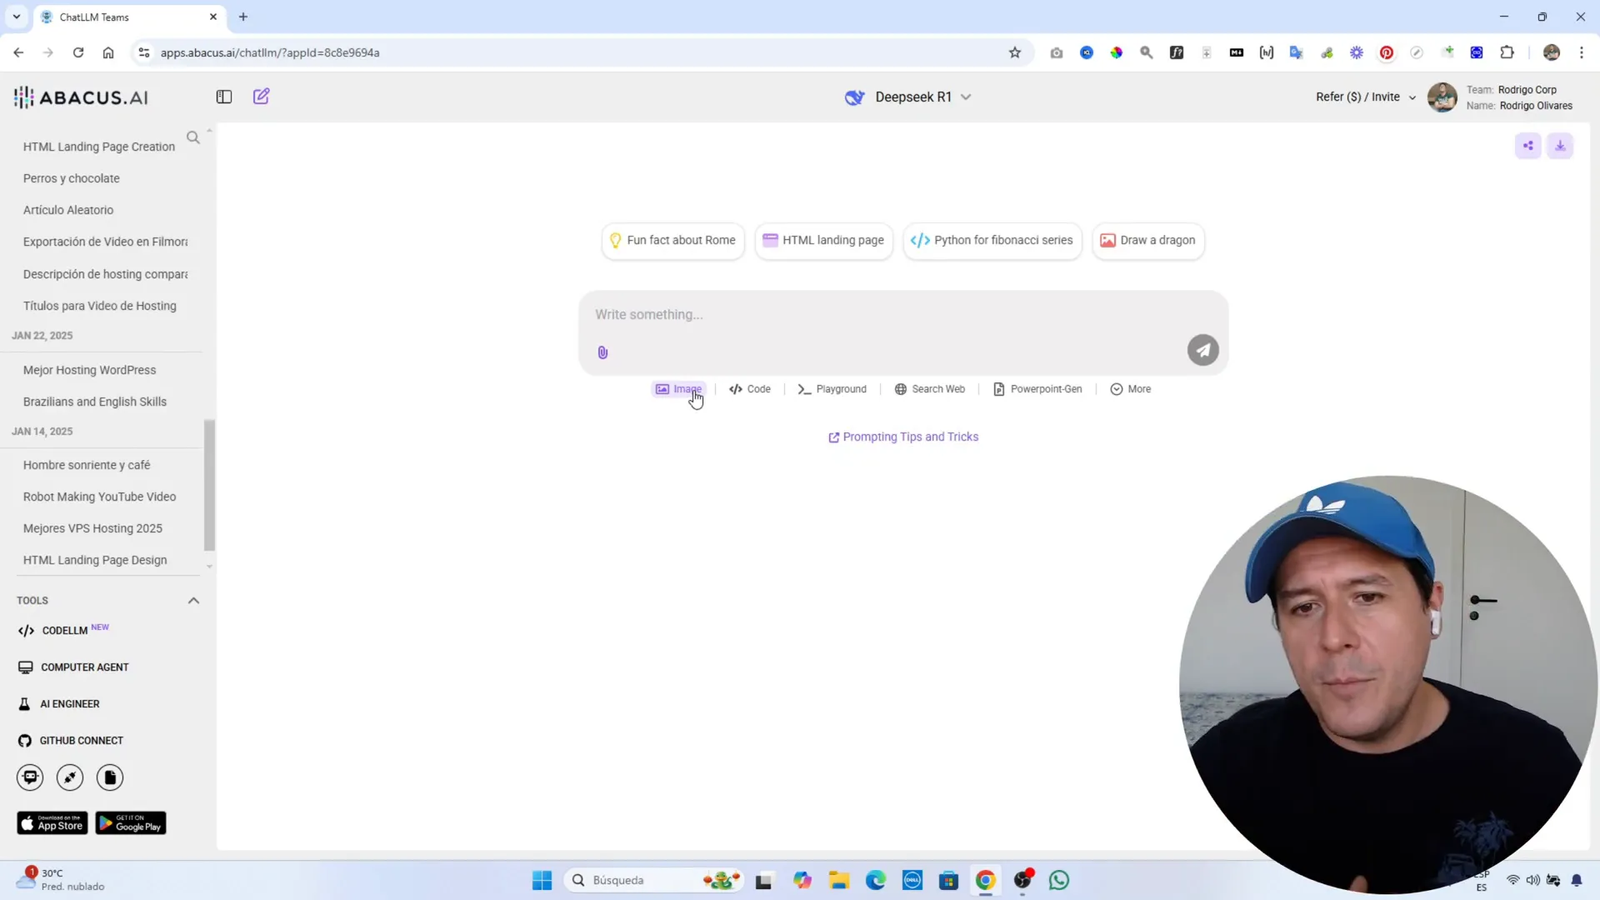Toggle the sidebar panel visibility
Viewport: 1600px width, 900px height.
(x=223, y=96)
